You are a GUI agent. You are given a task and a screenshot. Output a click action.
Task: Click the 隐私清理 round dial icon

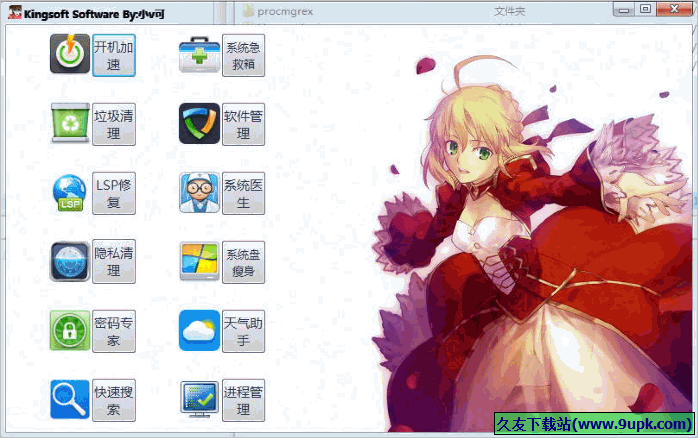[70, 262]
